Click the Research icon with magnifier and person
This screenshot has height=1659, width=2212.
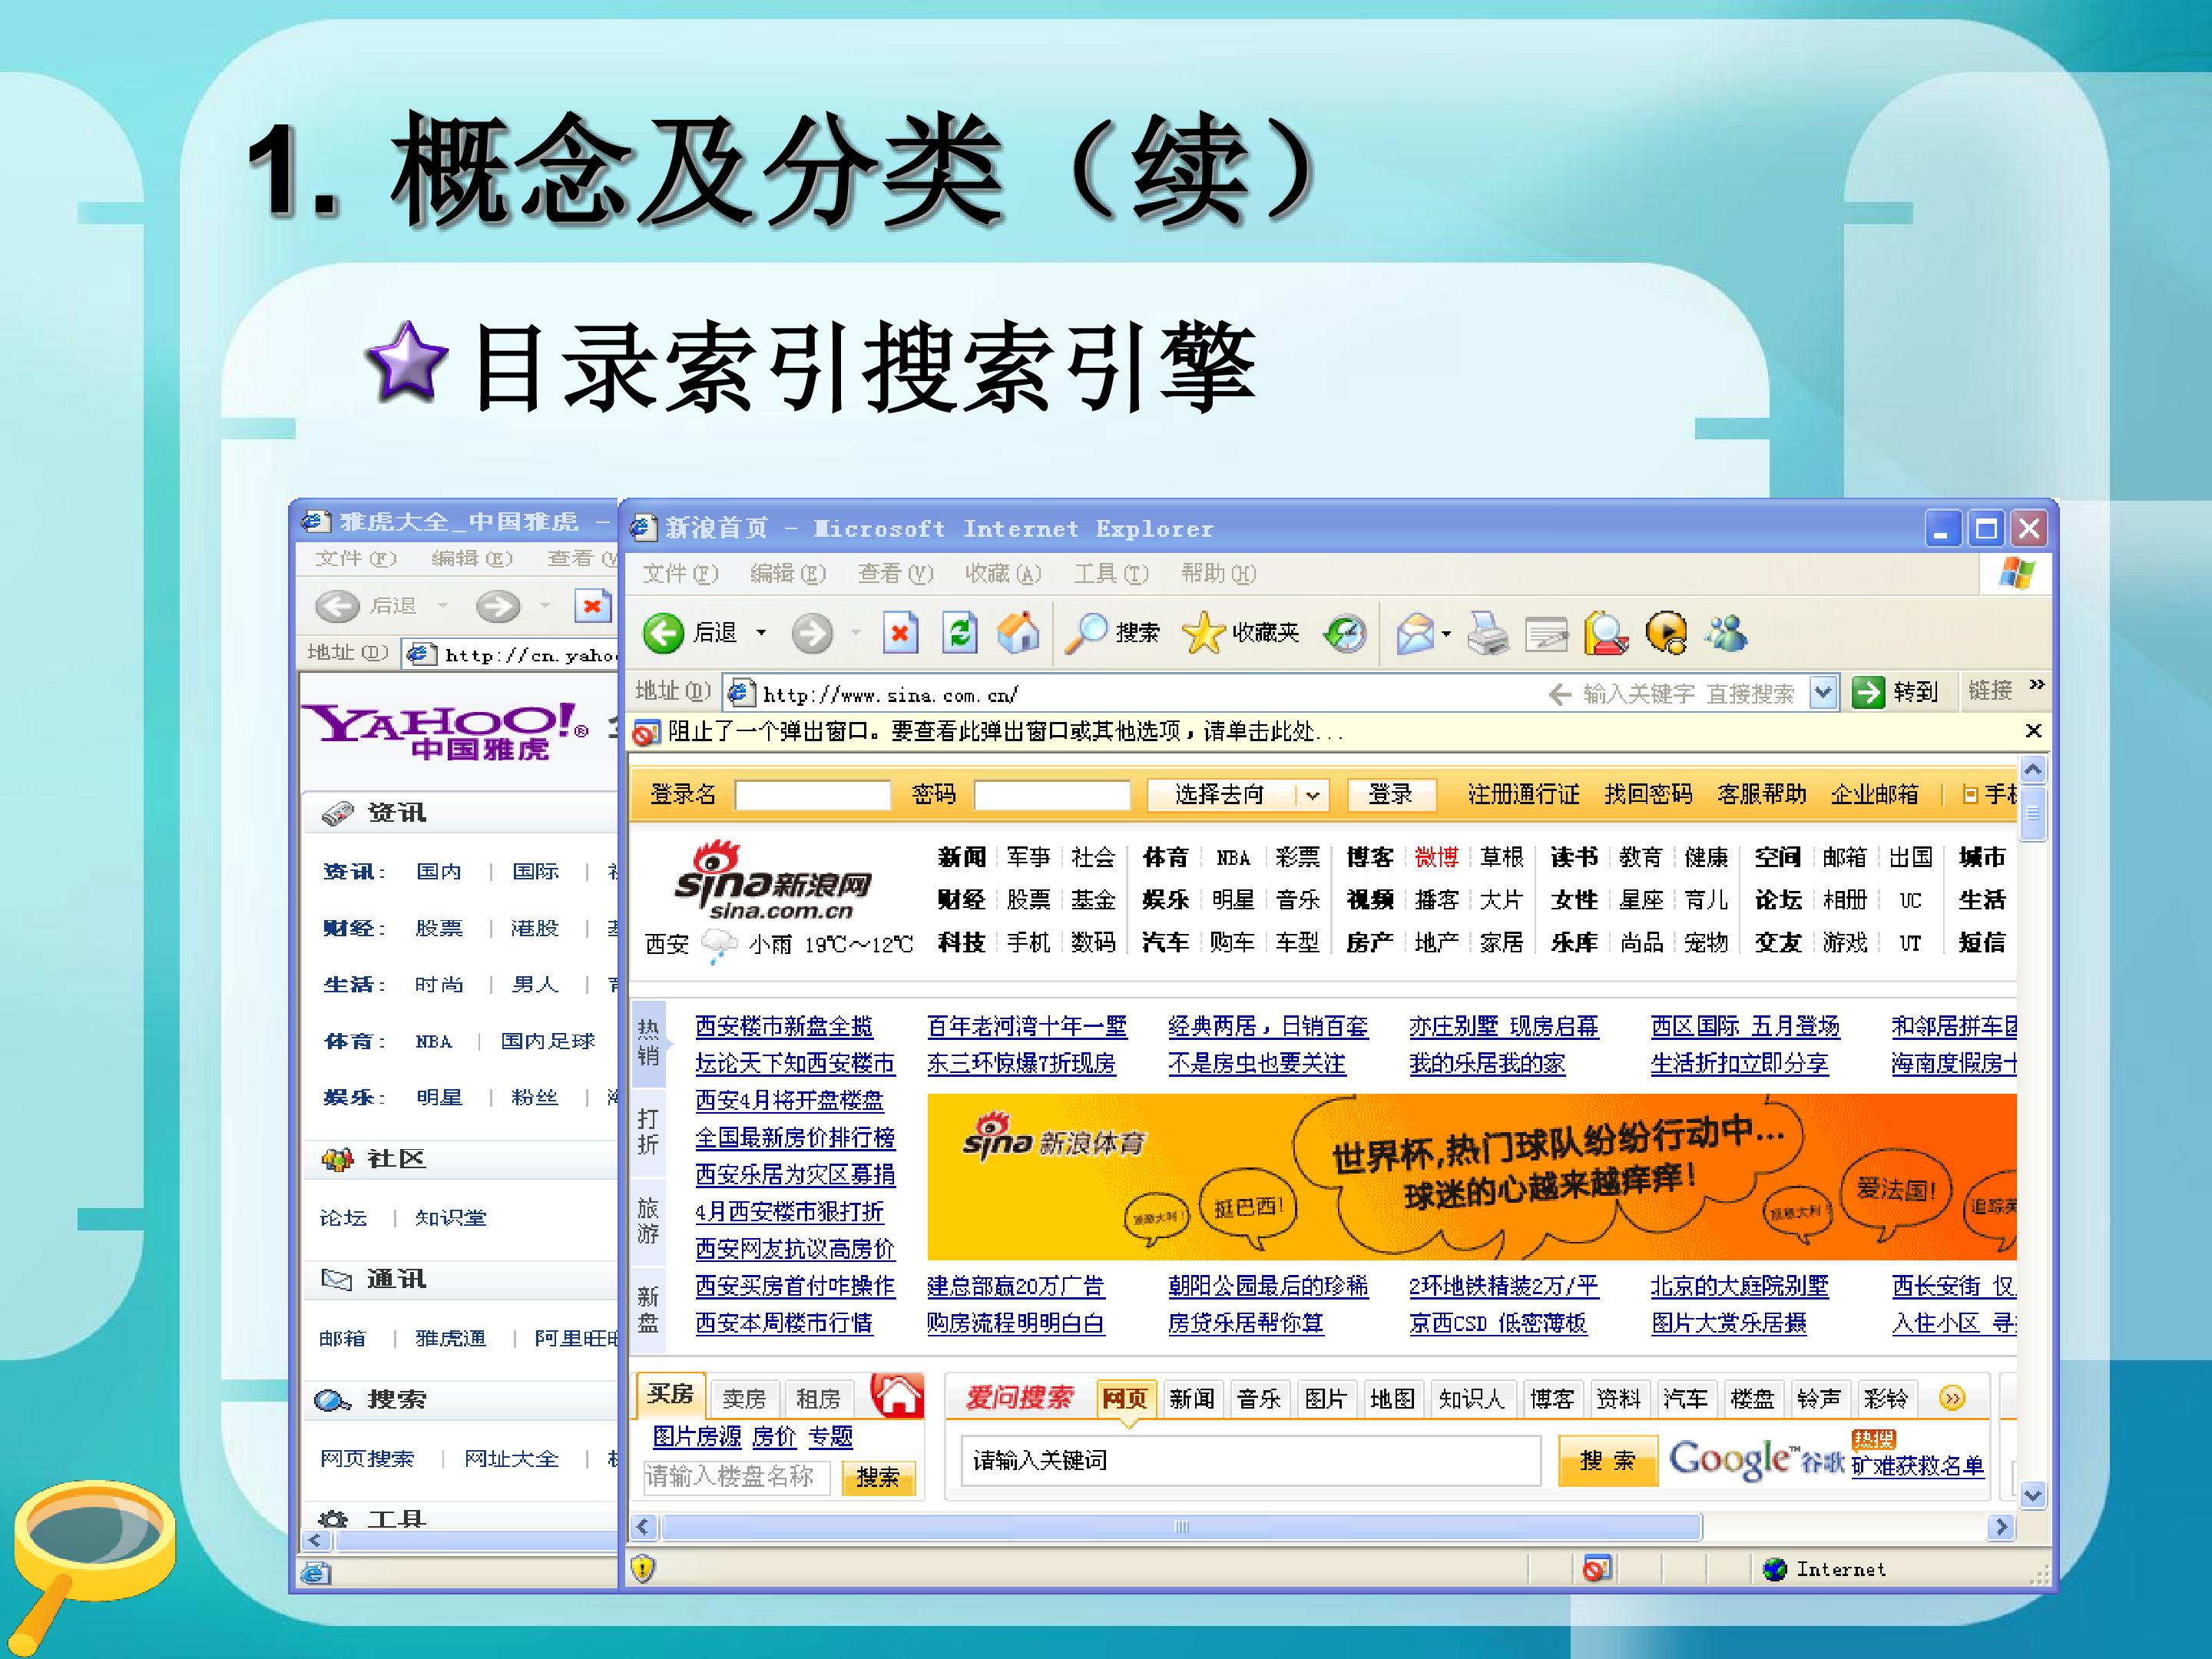(x=1606, y=634)
